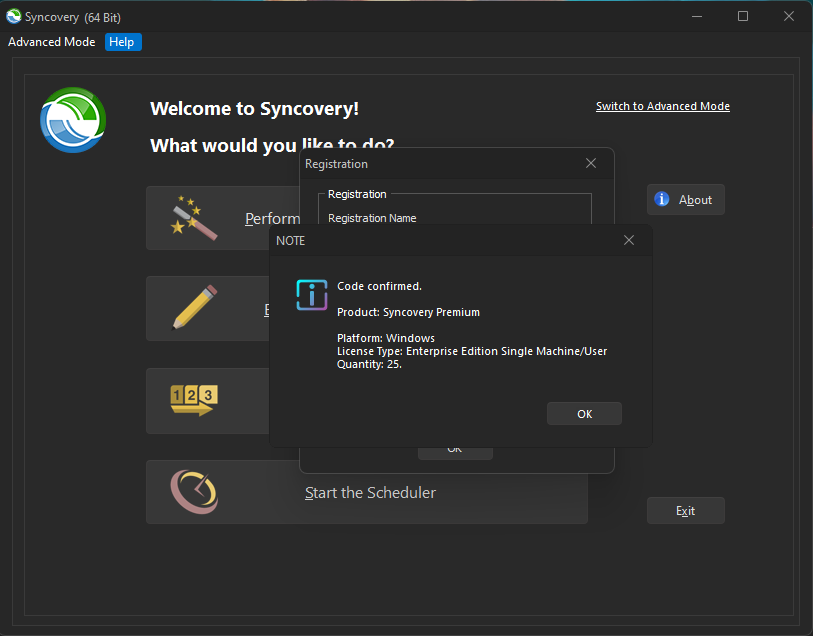Click the info icon in NOTE dialog
This screenshot has height=636, width=813.
pyautogui.click(x=312, y=295)
